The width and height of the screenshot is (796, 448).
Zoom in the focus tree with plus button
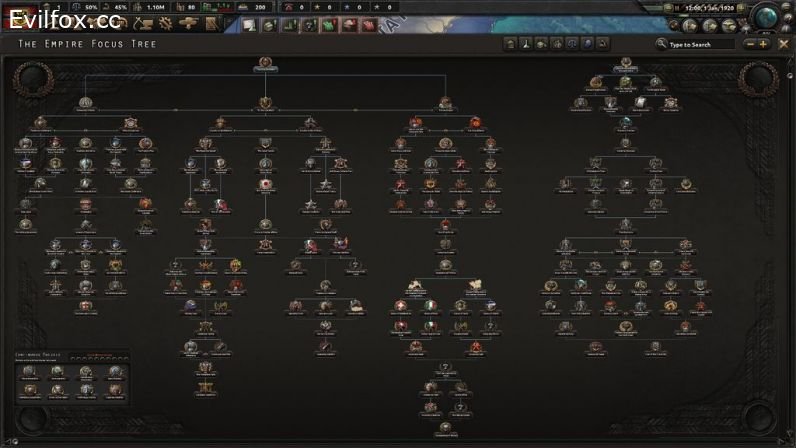[764, 44]
